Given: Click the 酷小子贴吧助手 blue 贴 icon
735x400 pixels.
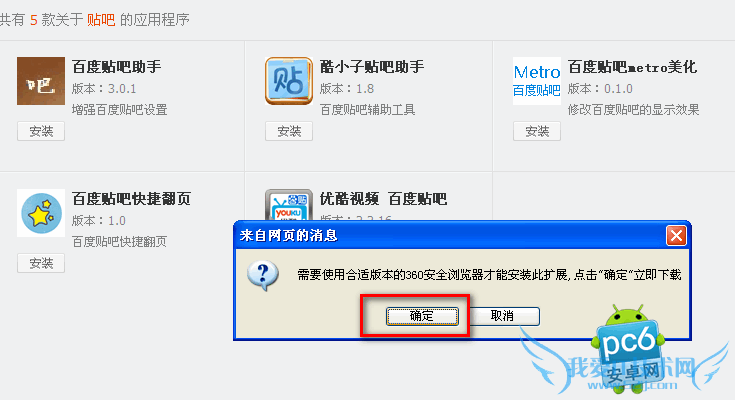Looking at the screenshot, I should tap(289, 81).
